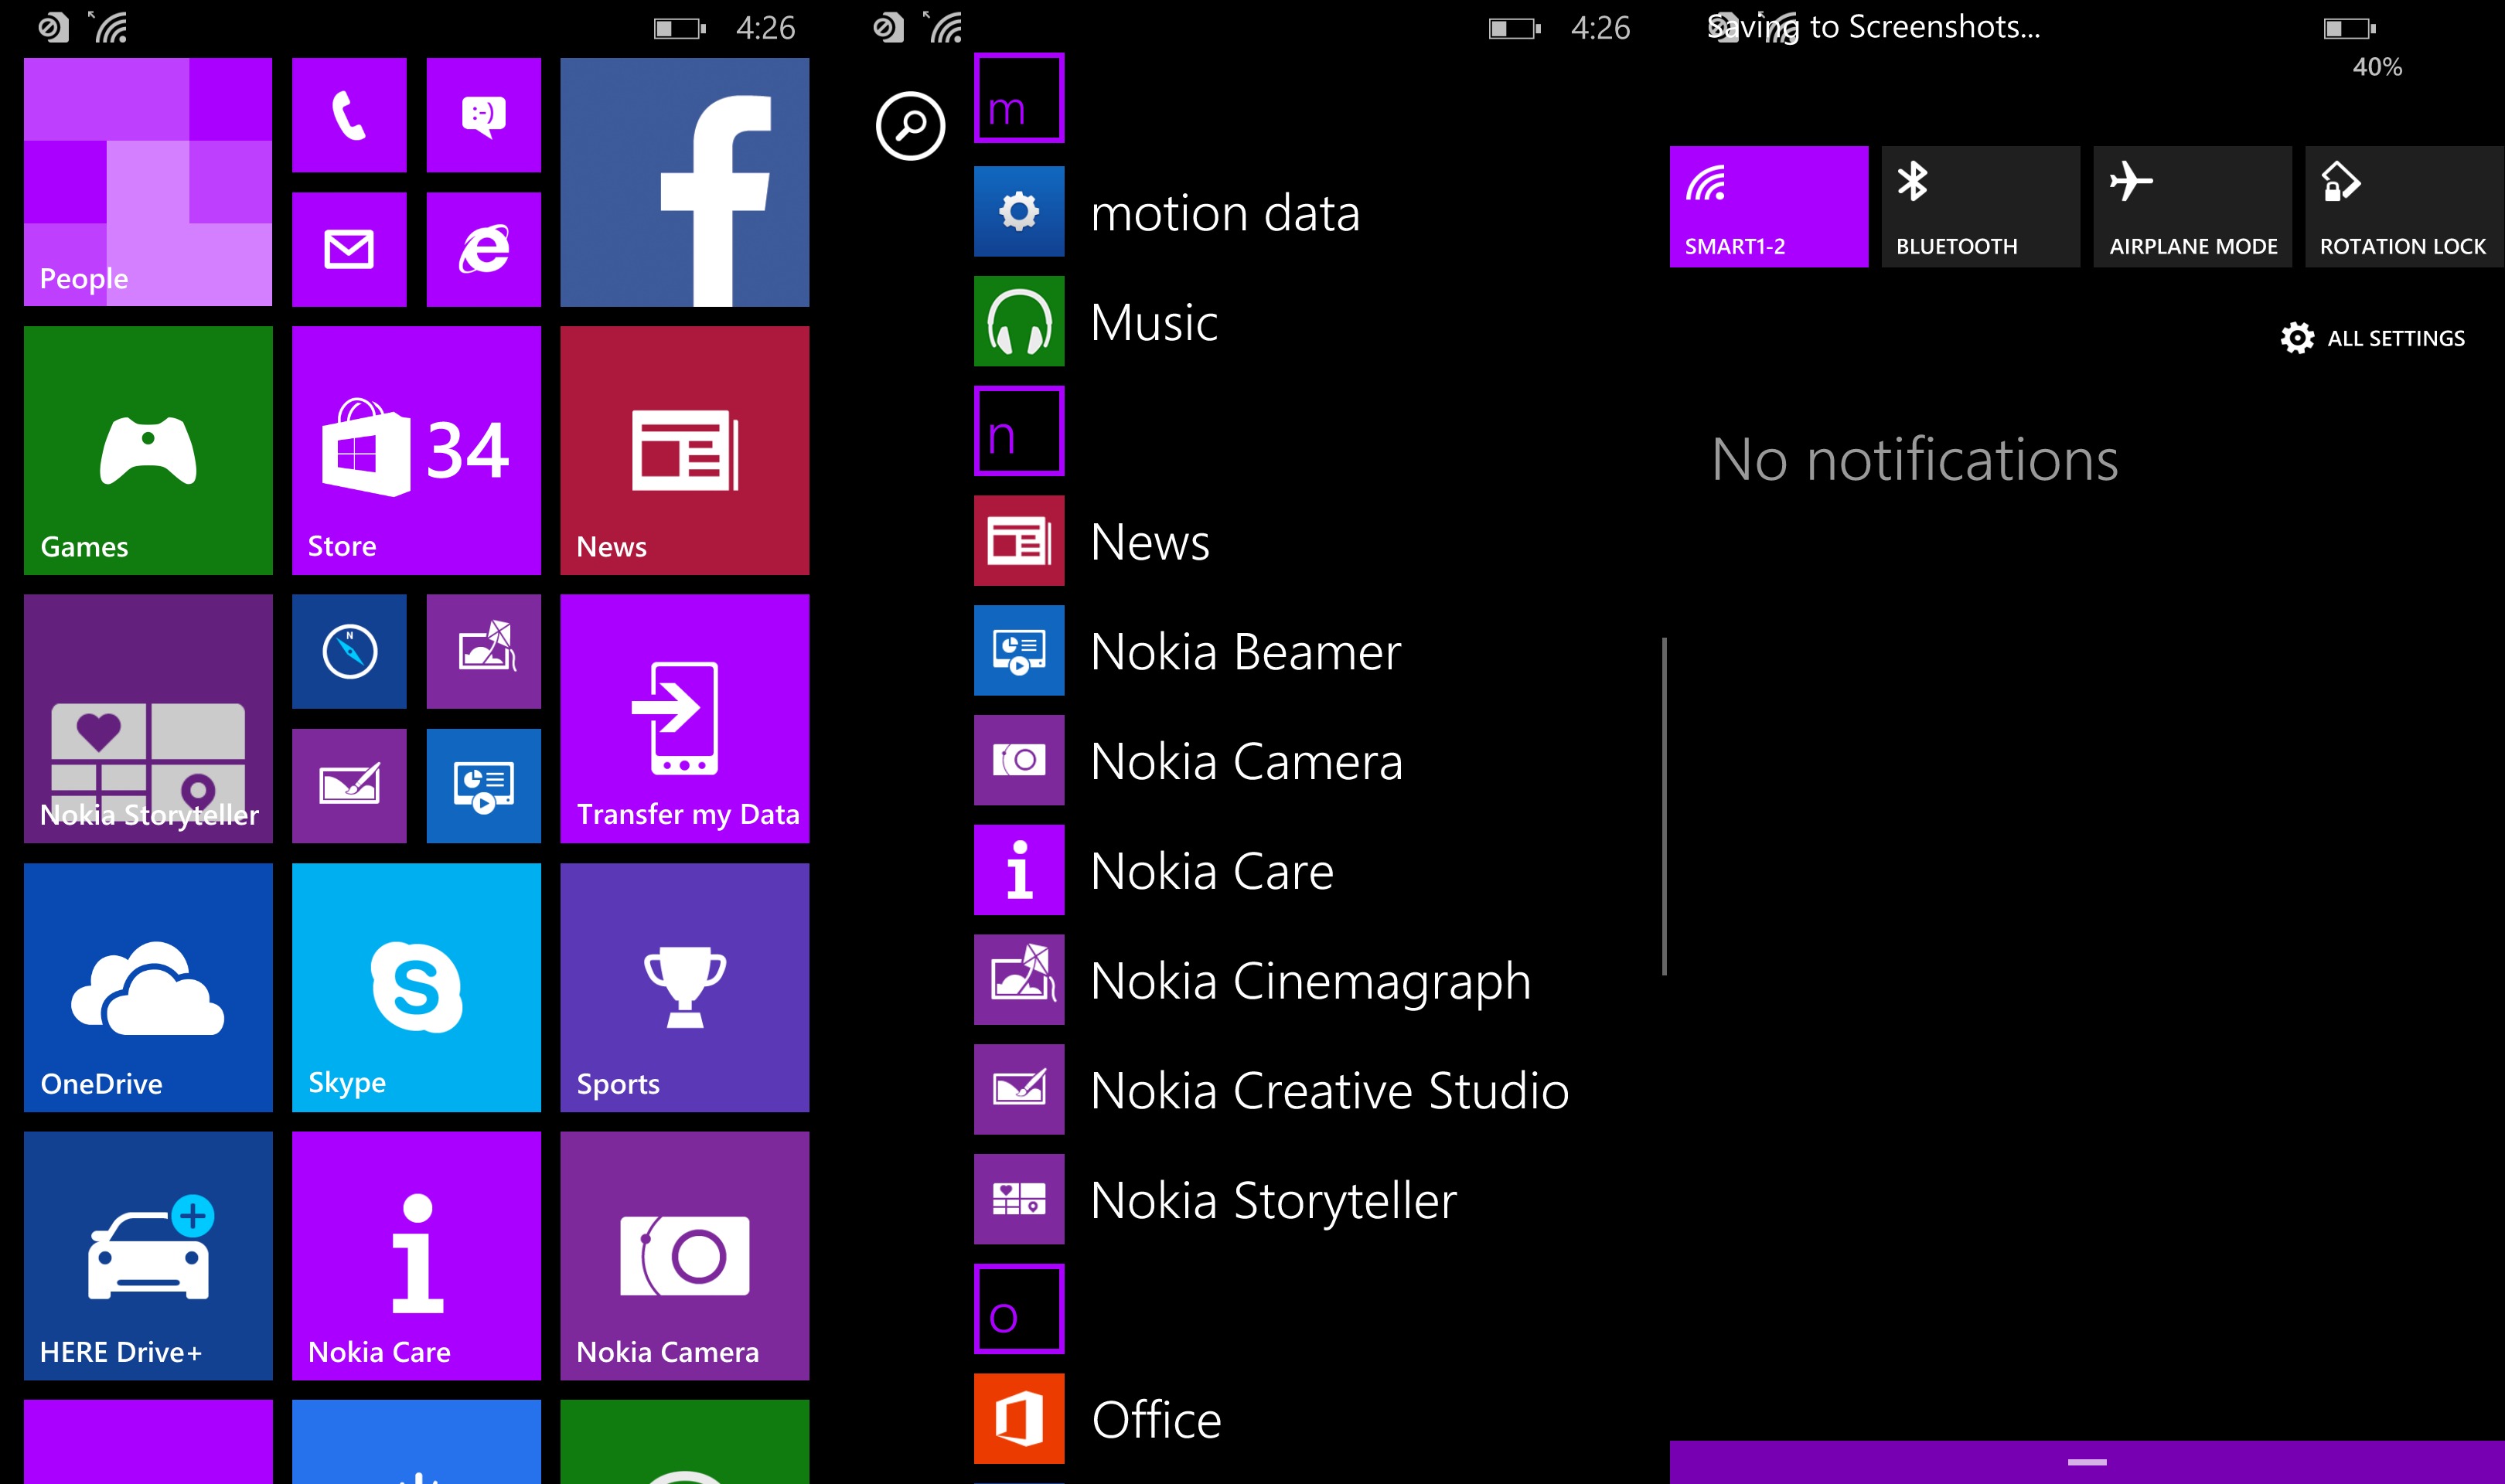This screenshot has height=1484, width=2505.
Task: Tap the motion data label
Action: click(1225, 213)
